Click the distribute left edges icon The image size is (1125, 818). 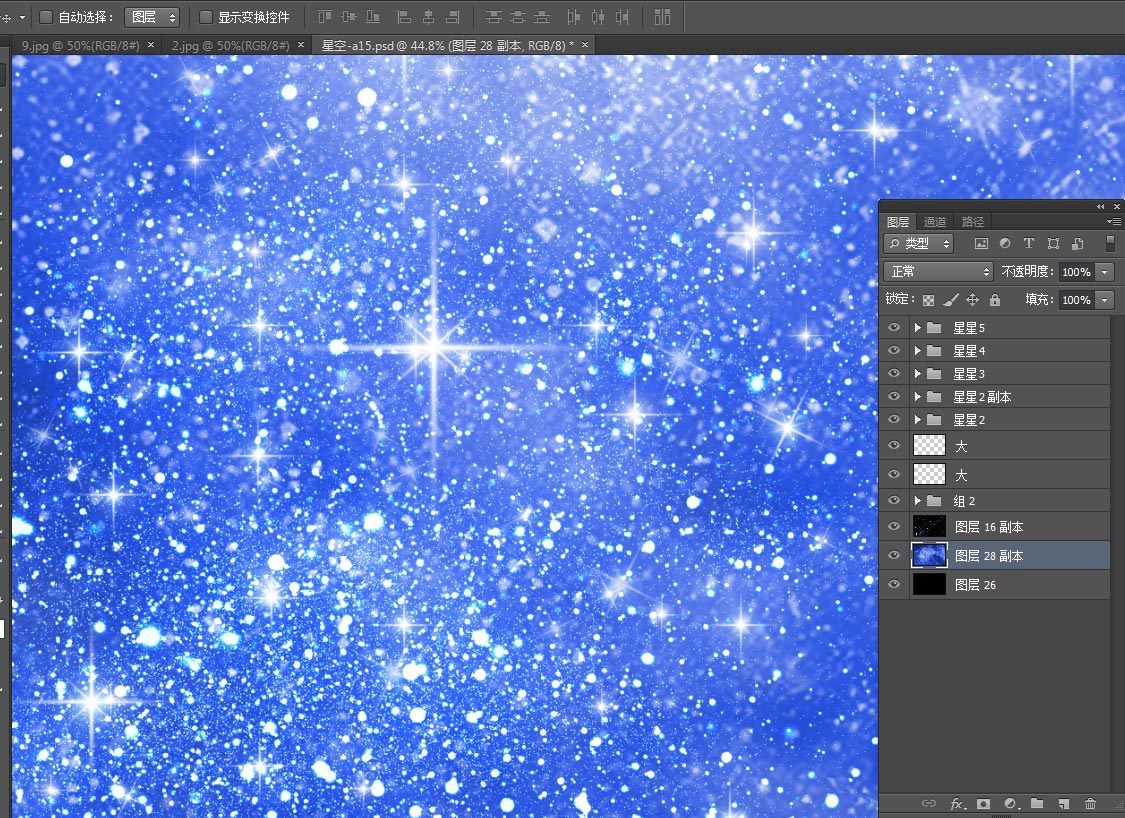573,17
